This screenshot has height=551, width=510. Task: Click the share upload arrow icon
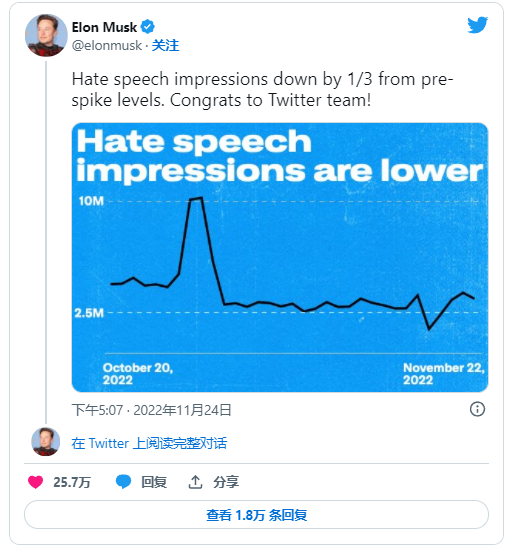tap(195, 482)
